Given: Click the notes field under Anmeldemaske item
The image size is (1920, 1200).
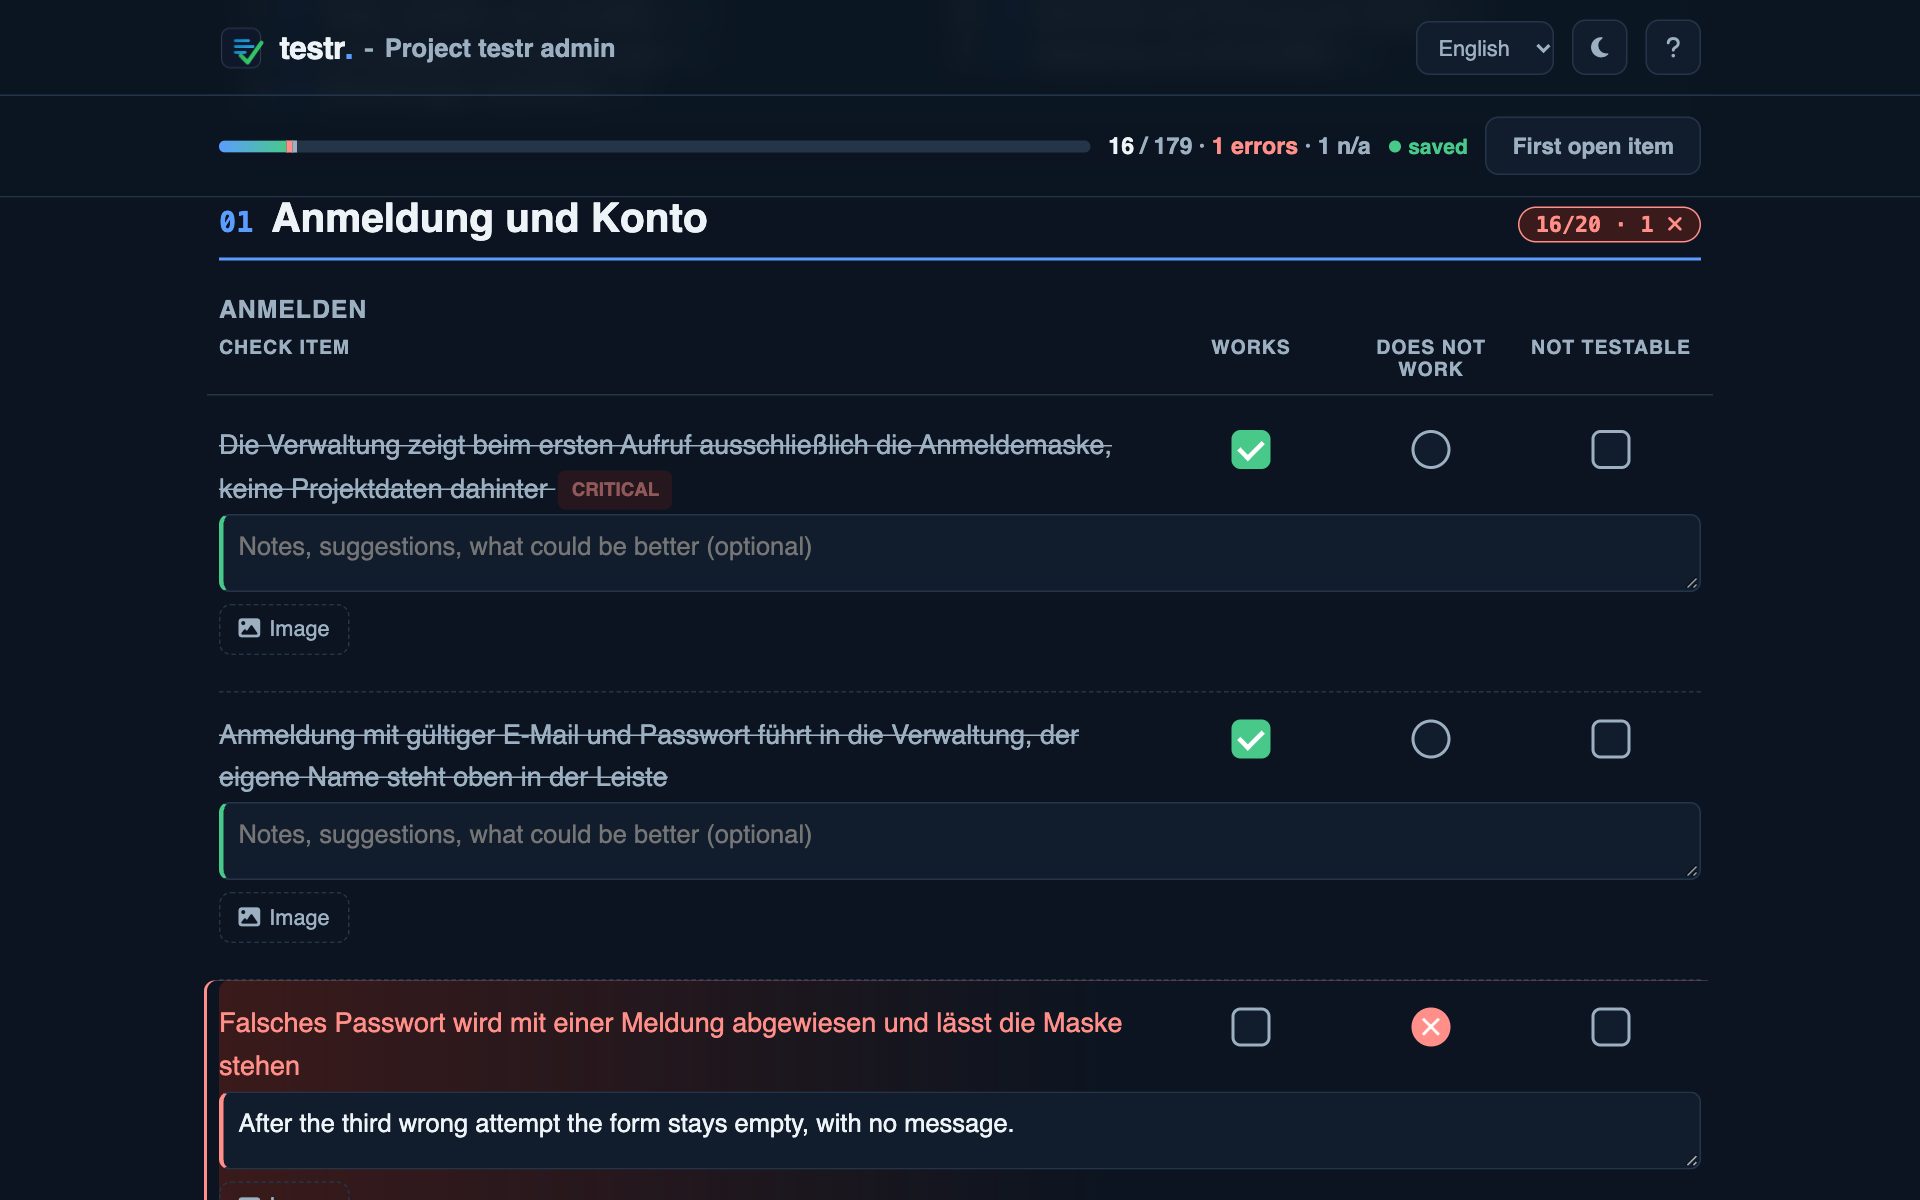Looking at the screenshot, I should coord(959,553).
